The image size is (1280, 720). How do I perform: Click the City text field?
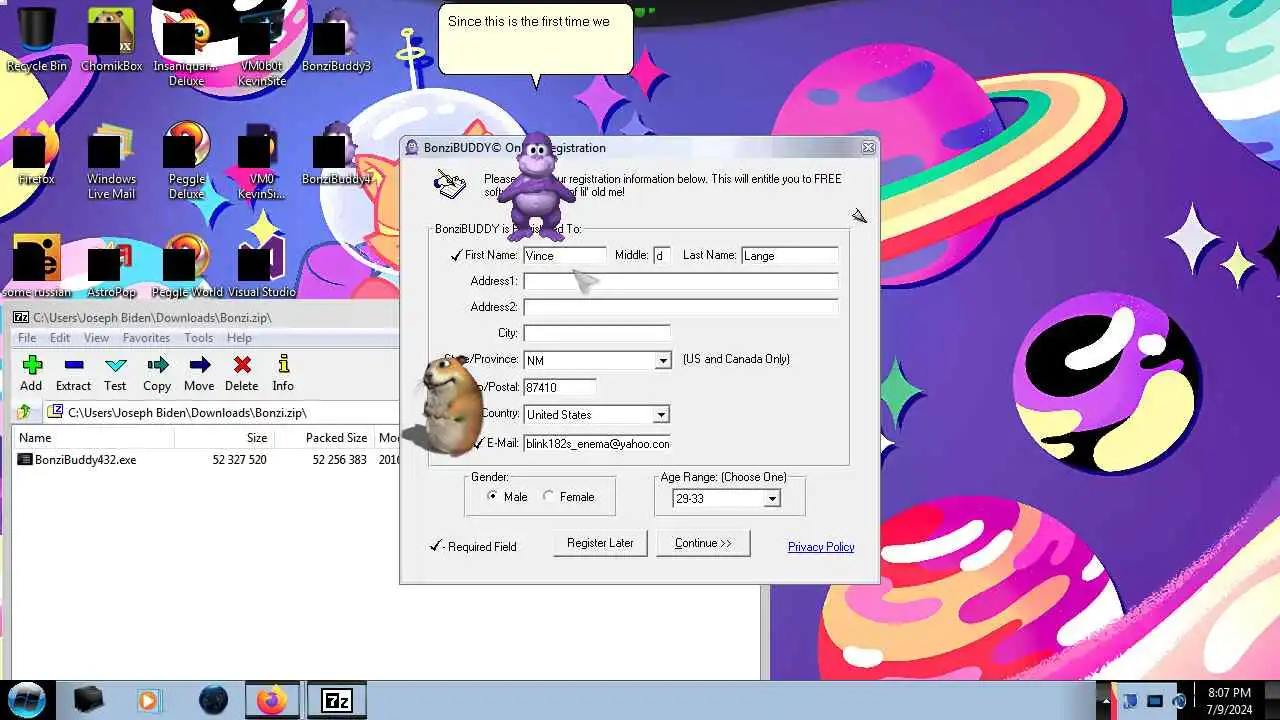pyautogui.click(x=597, y=333)
